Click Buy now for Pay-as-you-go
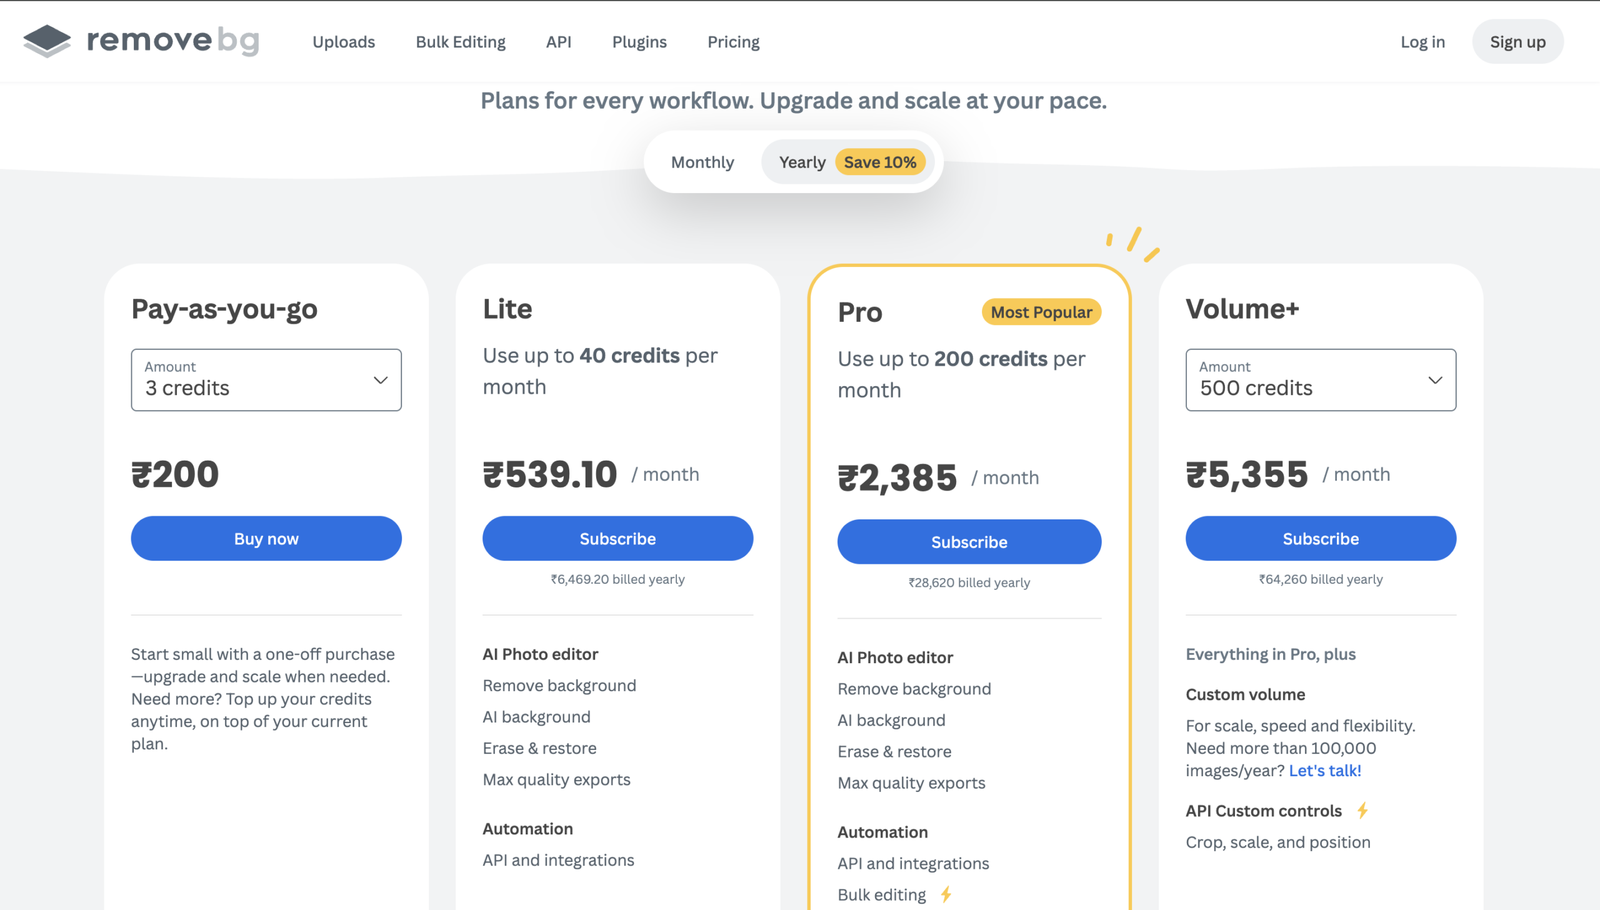 [266, 539]
